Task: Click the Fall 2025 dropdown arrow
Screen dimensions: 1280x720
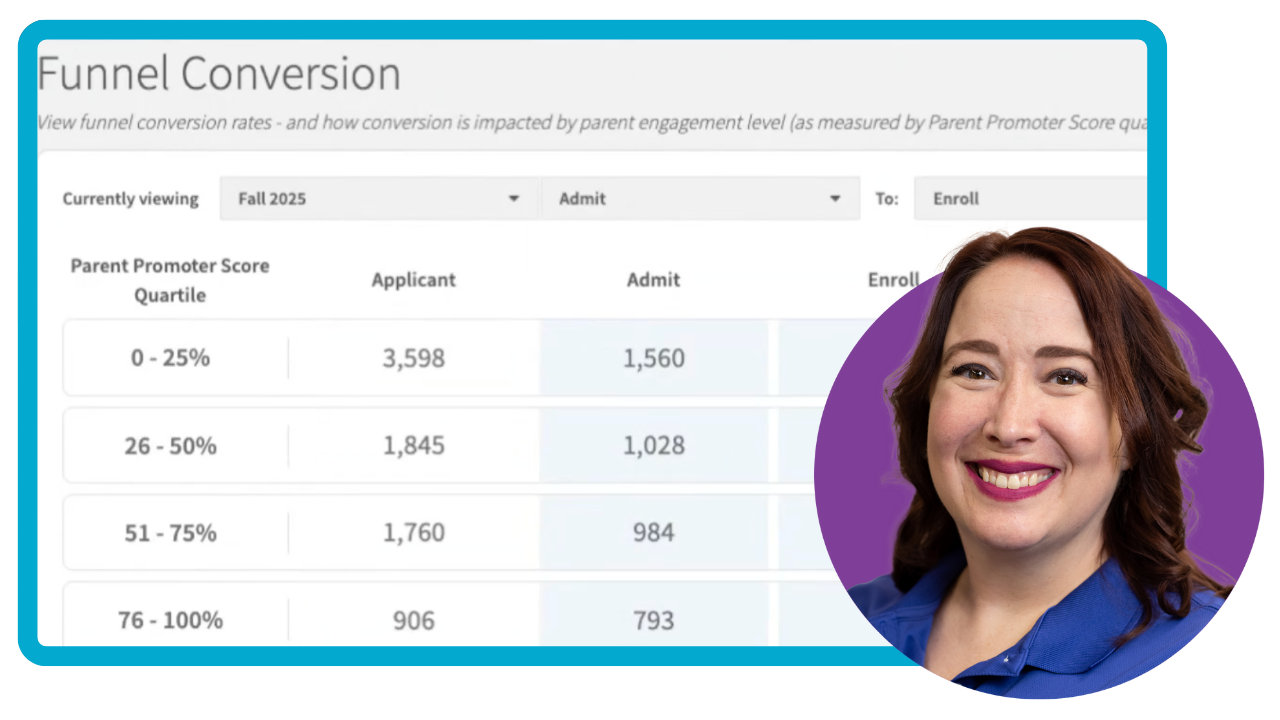Action: coord(514,198)
